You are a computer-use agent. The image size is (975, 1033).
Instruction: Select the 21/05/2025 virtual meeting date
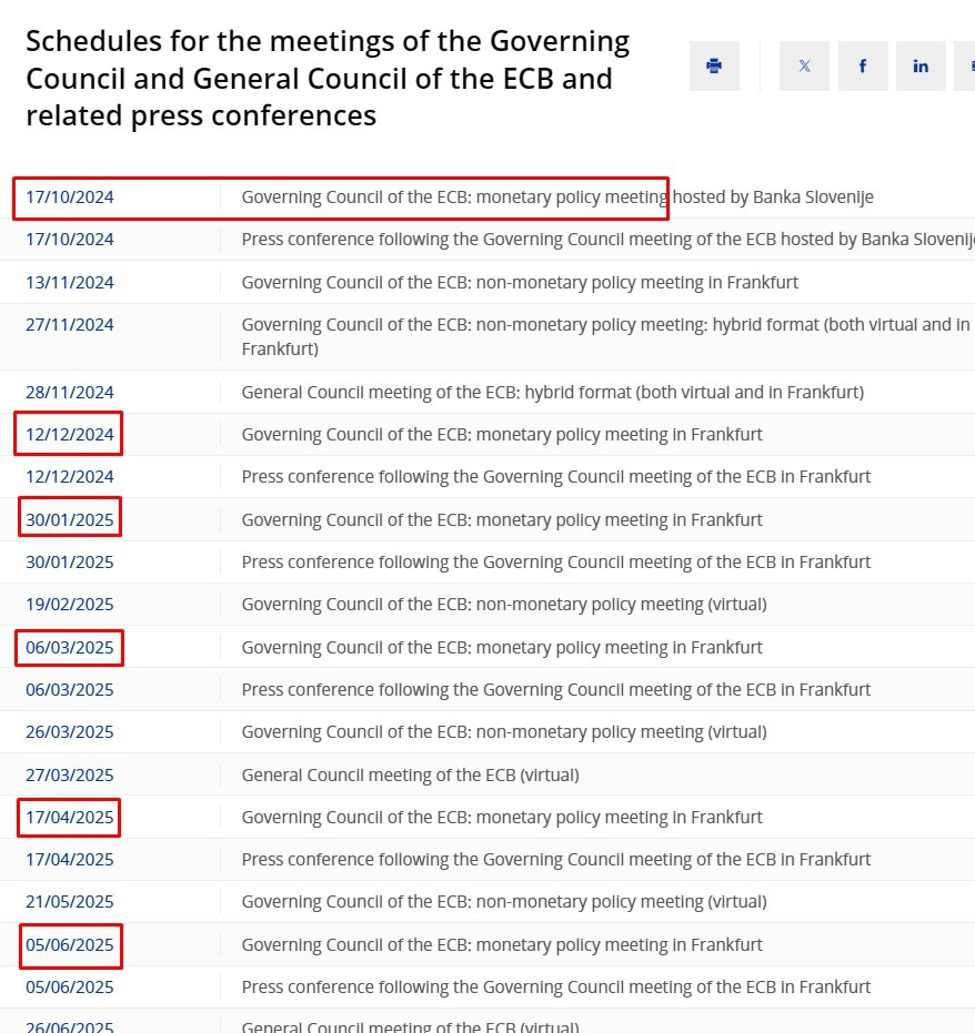tap(70, 901)
